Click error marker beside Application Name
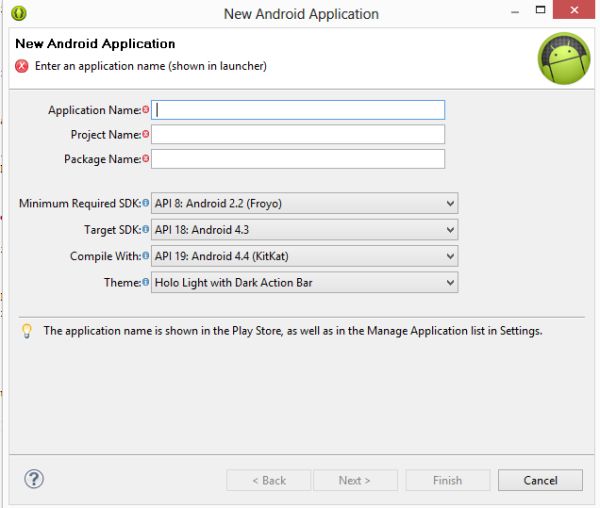Image resolution: width=600 pixels, height=508 pixels. coord(146,110)
